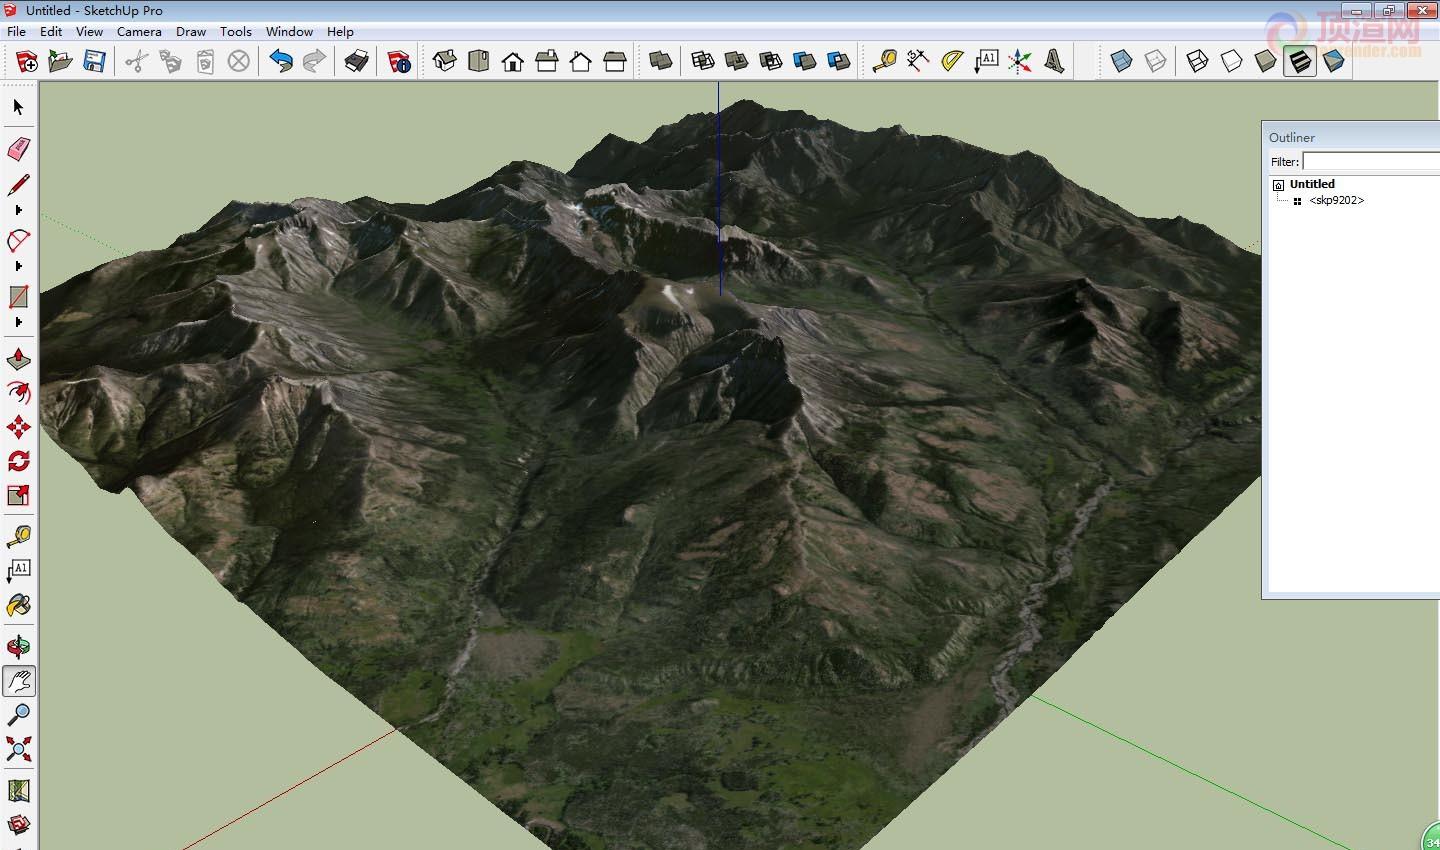Select the Subtract solid tool
The image size is (1440, 850).
pyautogui.click(x=771, y=62)
